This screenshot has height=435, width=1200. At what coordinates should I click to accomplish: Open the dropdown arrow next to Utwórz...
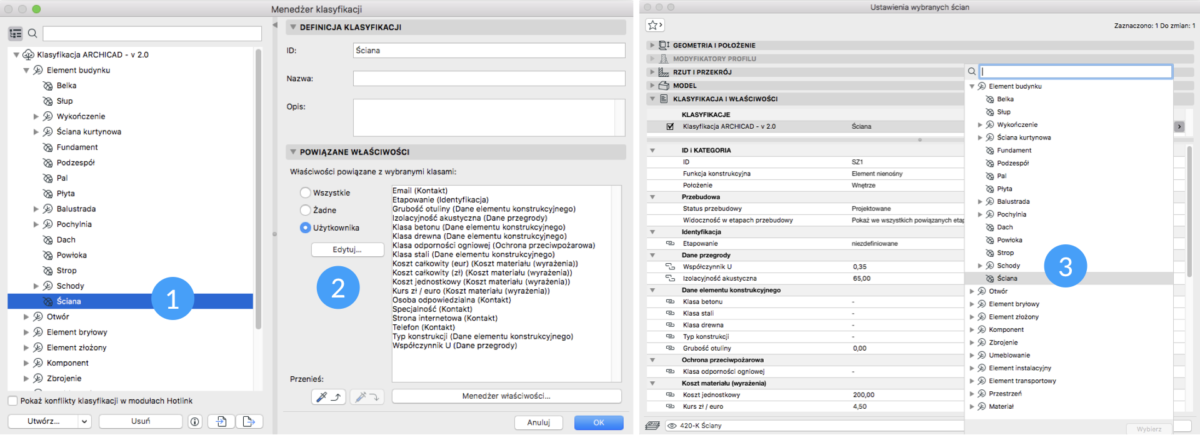[x=84, y=422]
